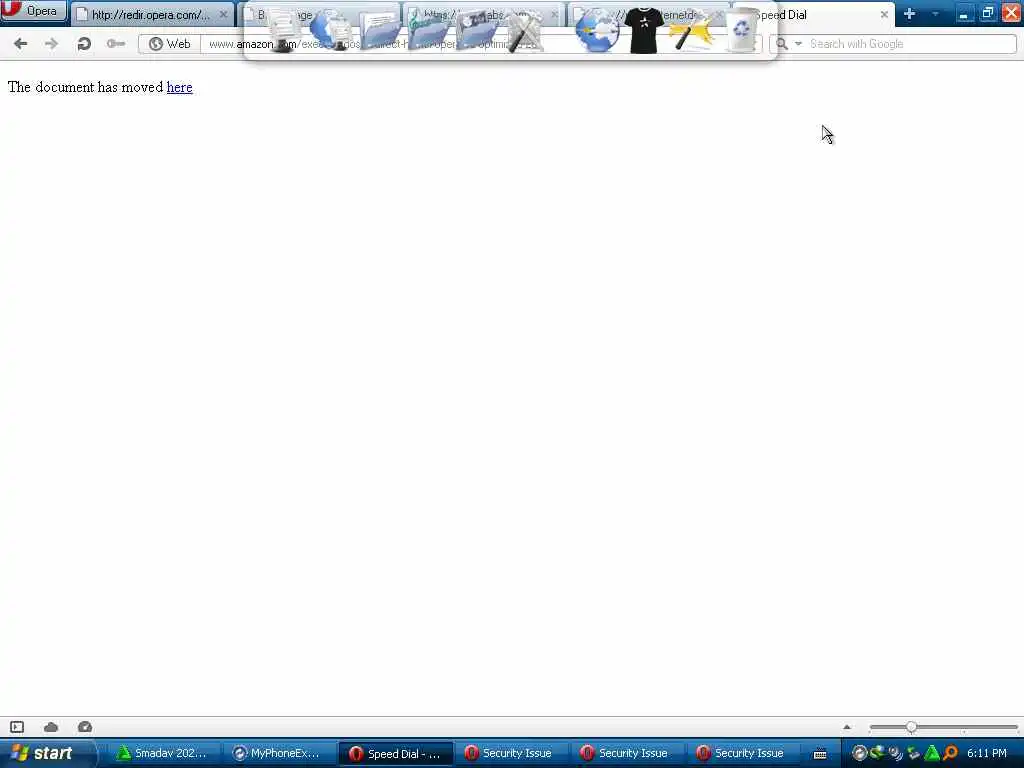Viewport: 1024px width, 768px height.
Task: Reload the page with the Reload icon
Action: coord(84,44)
